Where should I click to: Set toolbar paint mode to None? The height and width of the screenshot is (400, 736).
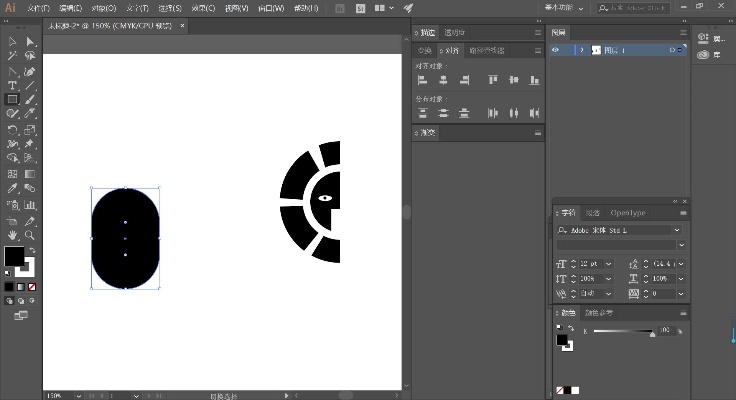tap(32, 287)
